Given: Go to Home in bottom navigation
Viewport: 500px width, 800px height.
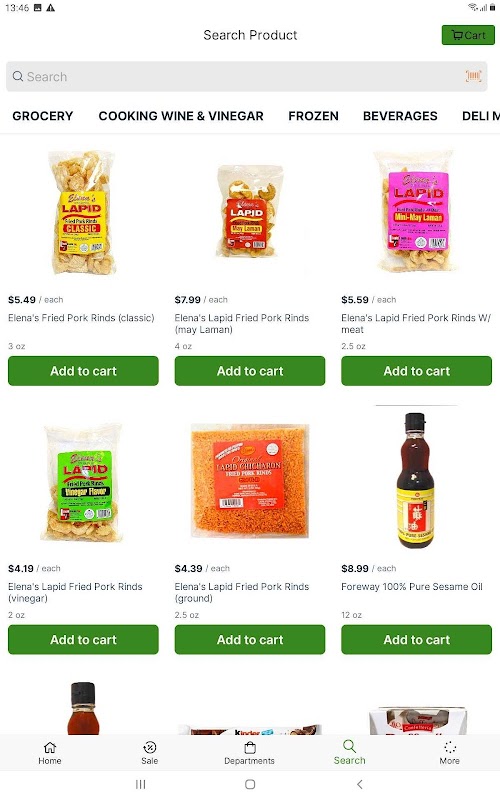Looking at the screenshot, I should (x=49, y=753).
